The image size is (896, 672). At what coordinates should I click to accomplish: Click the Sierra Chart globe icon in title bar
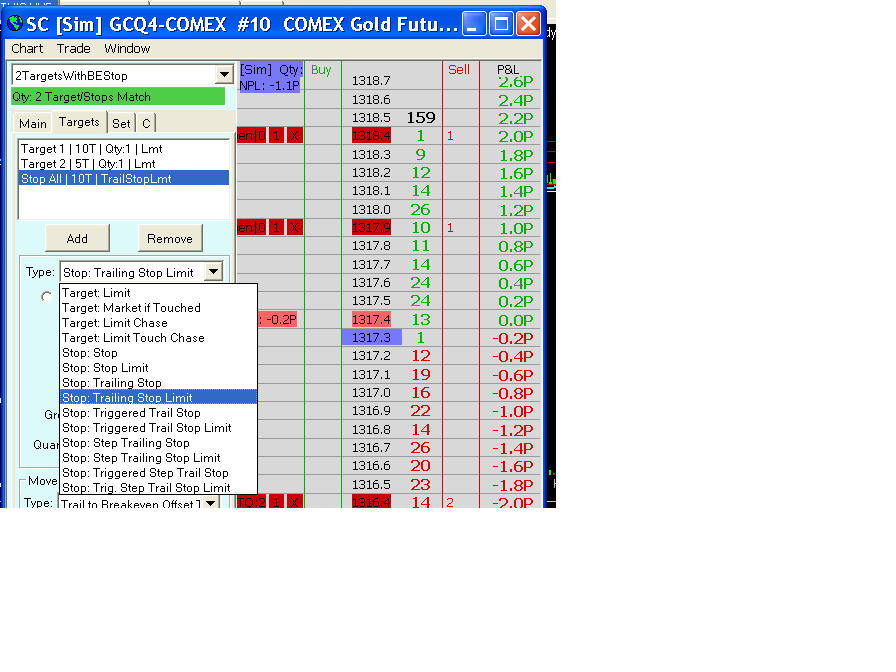[15, 23]
